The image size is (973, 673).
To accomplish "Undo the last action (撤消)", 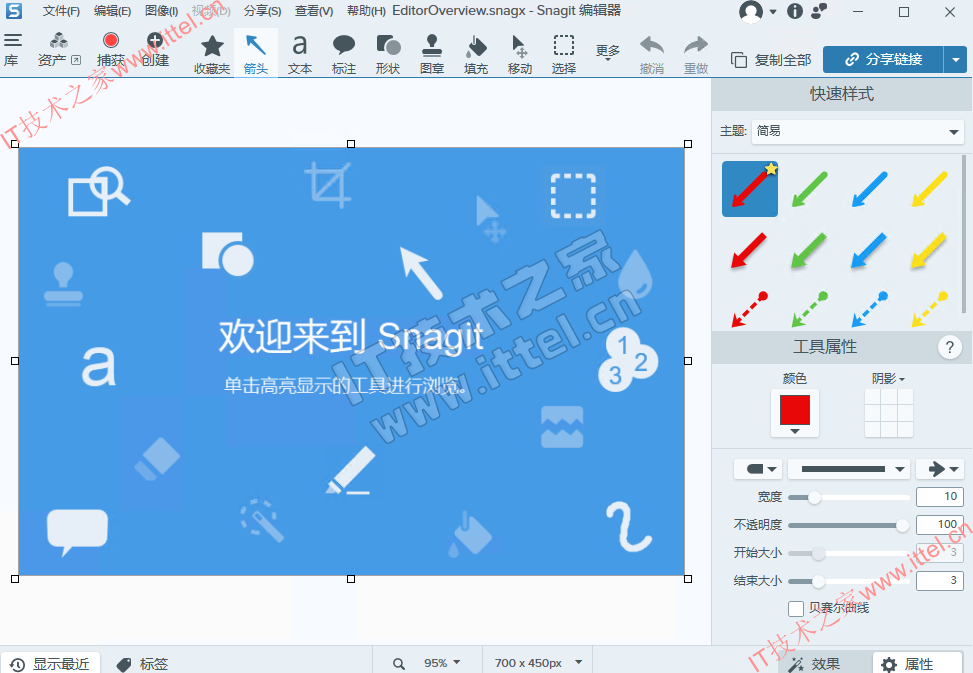I will (x=652, y=54).
